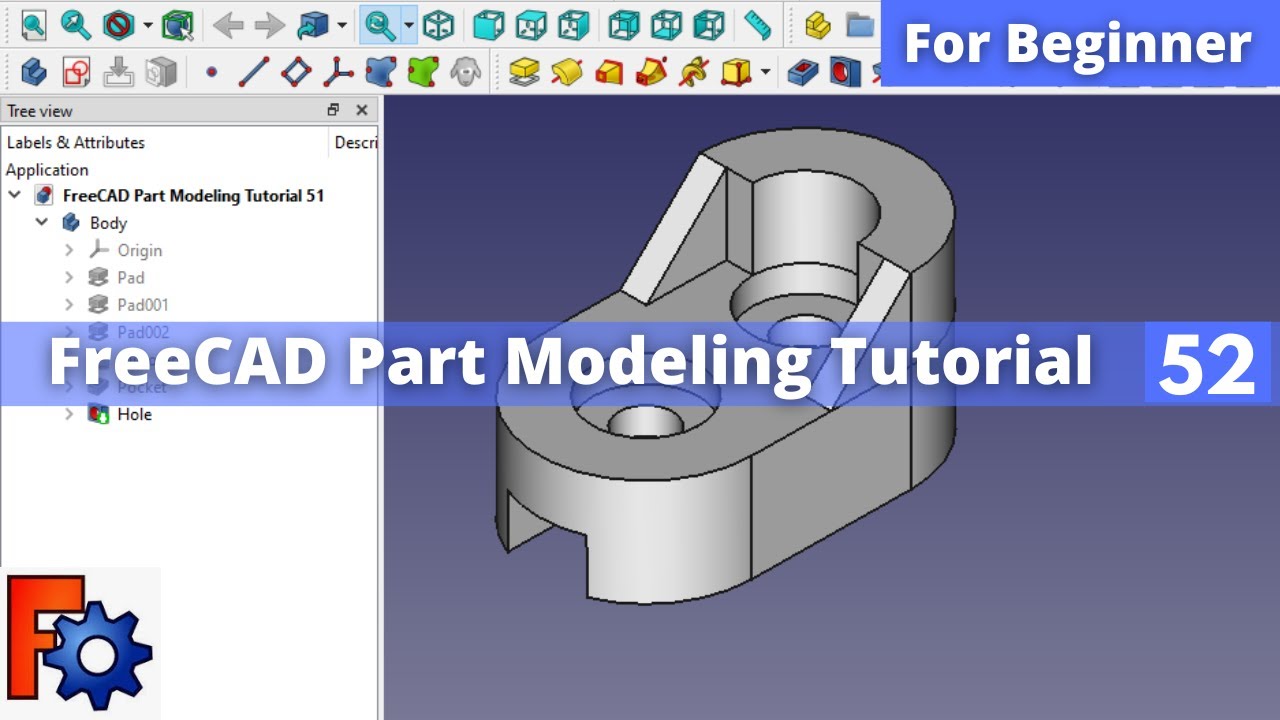Viewport: 1280px width, 720px height.
Task: Click the Go to Linked Object icon
Action: click(x=314, y=25)
